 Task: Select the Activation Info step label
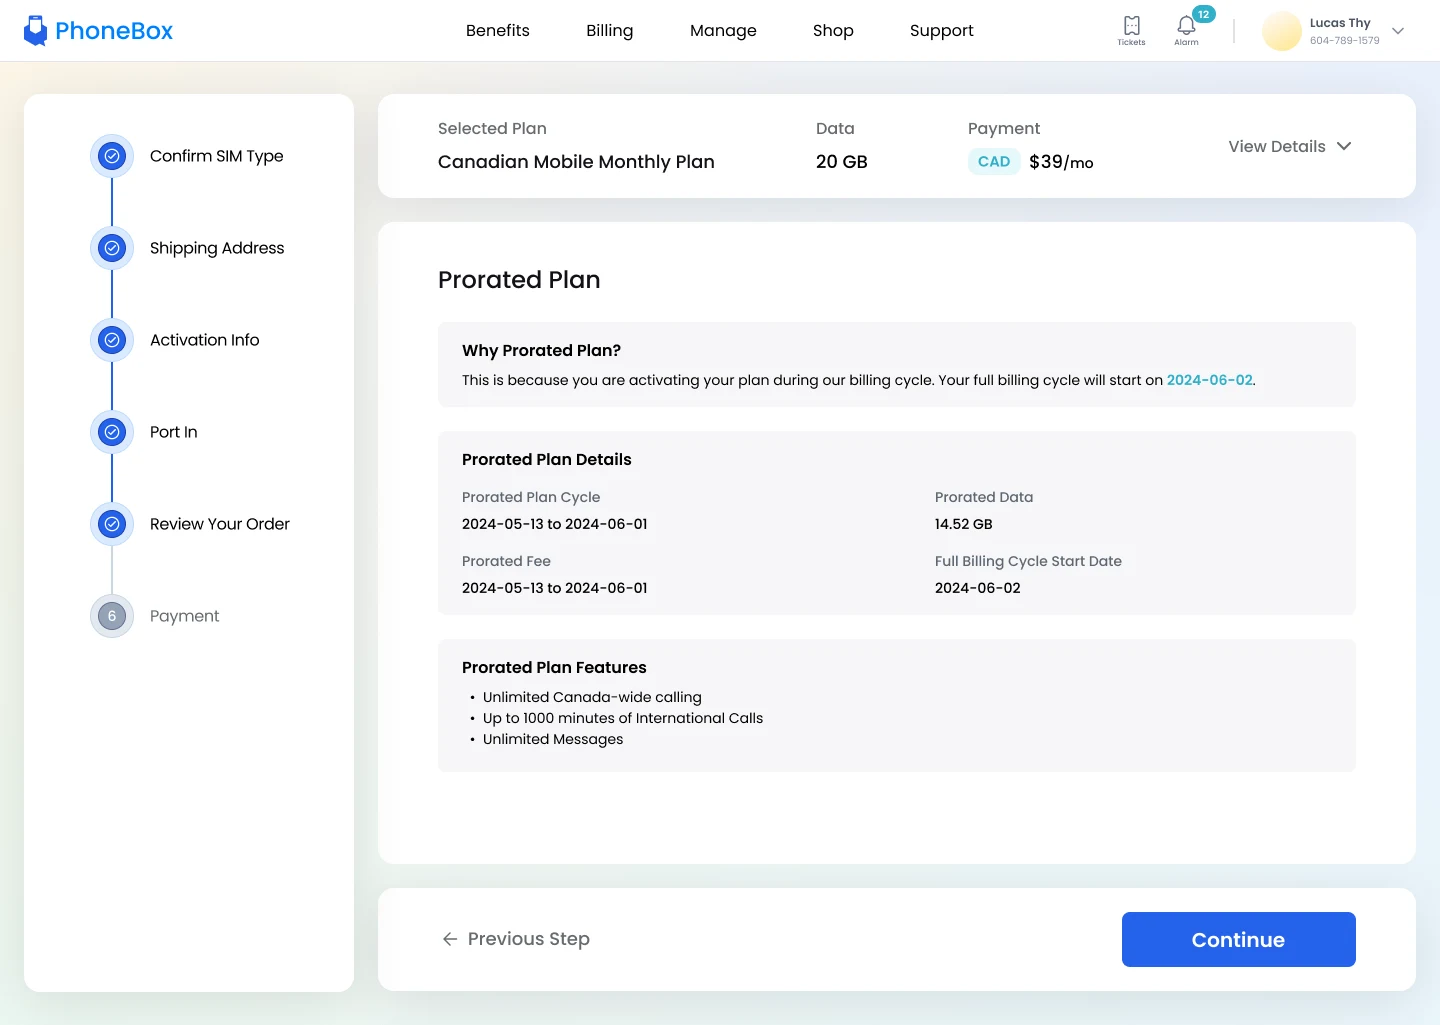coord(205,340)
